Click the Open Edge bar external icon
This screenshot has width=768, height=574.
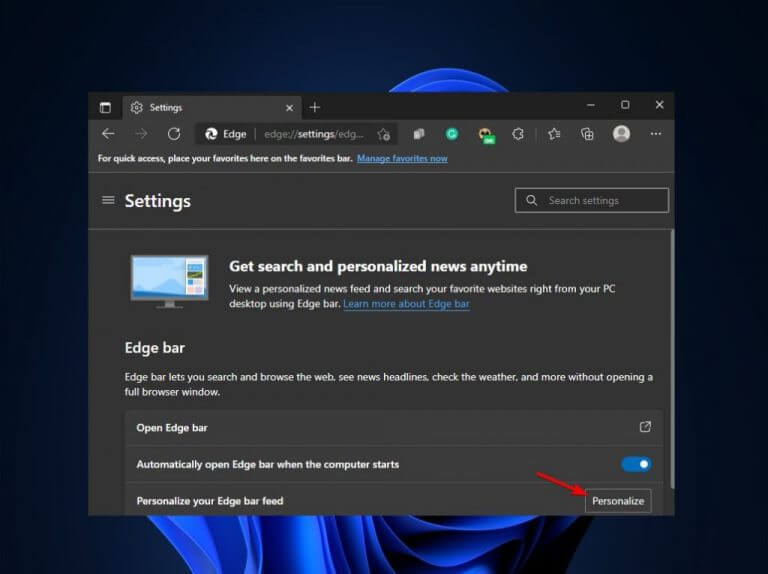pyautogui.click(x=645, y=427)
